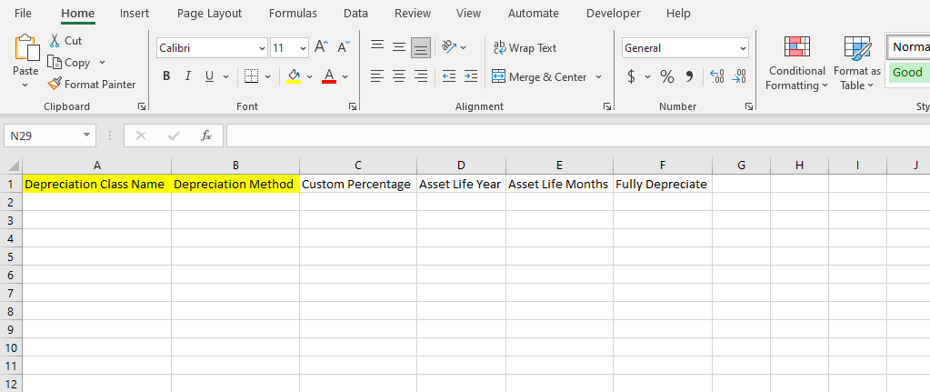The image size is (930, 392).
Task: Open Alignment group dialog launcher
Action: tap(607, 107)
